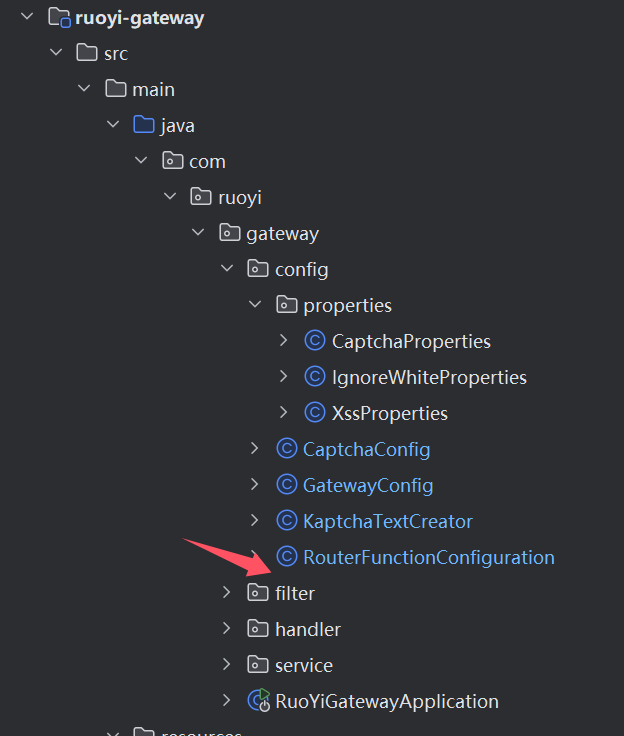Screen dimensions: 624x736
Task: Select the IgnoreWhiteProperties file
Action: click(429, 377)
